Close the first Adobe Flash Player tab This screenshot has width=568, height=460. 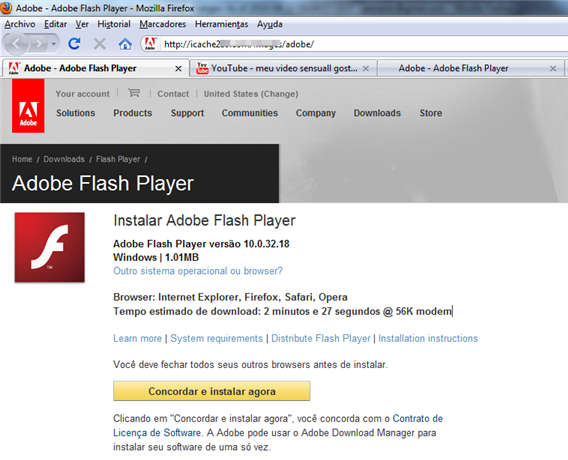click(178, 68)
